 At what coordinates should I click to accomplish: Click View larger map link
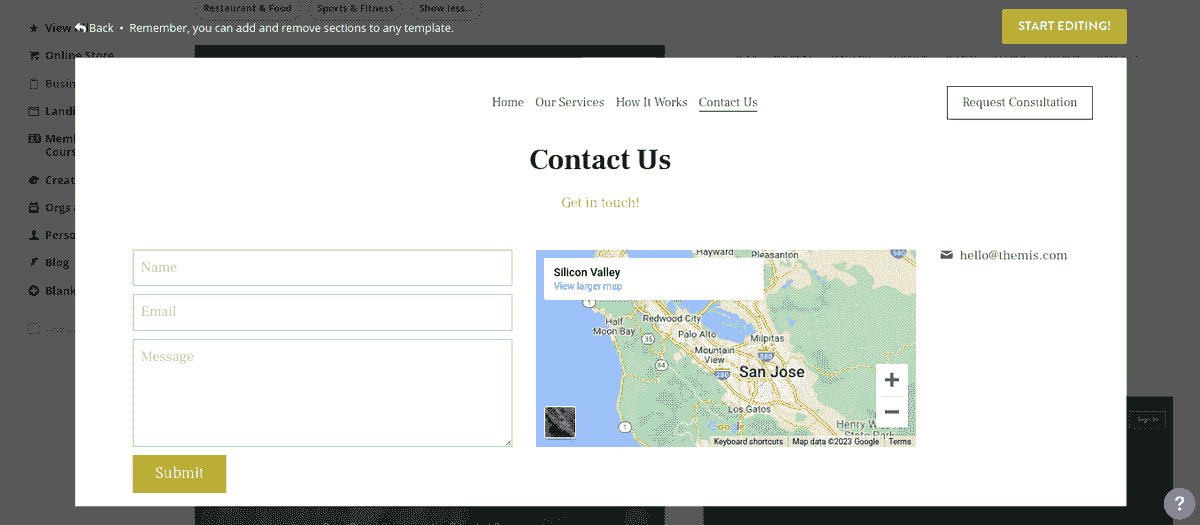pyautogui.click(x=588, y=287)
